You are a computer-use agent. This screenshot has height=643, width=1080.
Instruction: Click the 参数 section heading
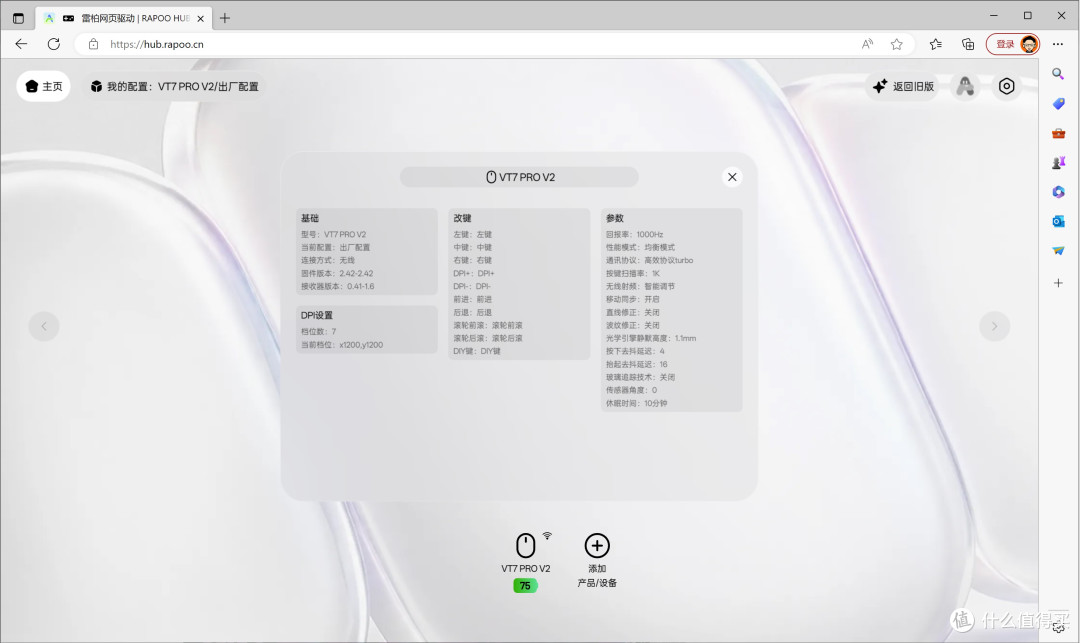coord(614,218)
